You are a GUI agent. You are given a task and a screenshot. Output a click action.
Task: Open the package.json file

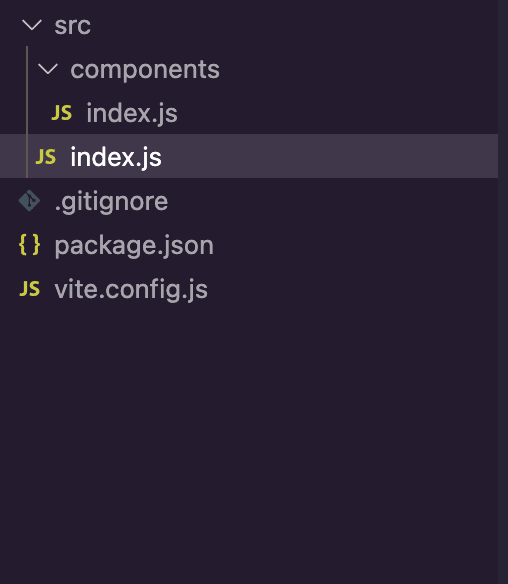coord(134,246)
